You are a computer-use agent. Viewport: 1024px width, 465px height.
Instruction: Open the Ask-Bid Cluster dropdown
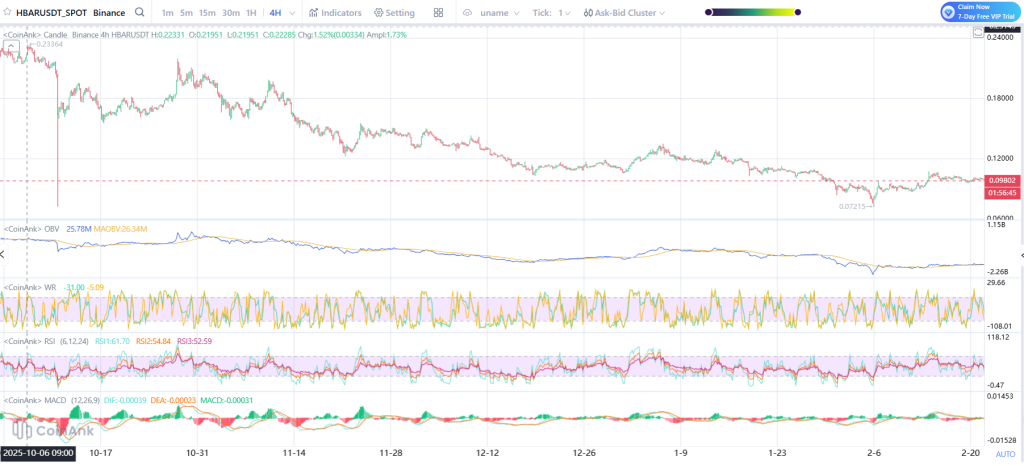click(x=624, y=13)
